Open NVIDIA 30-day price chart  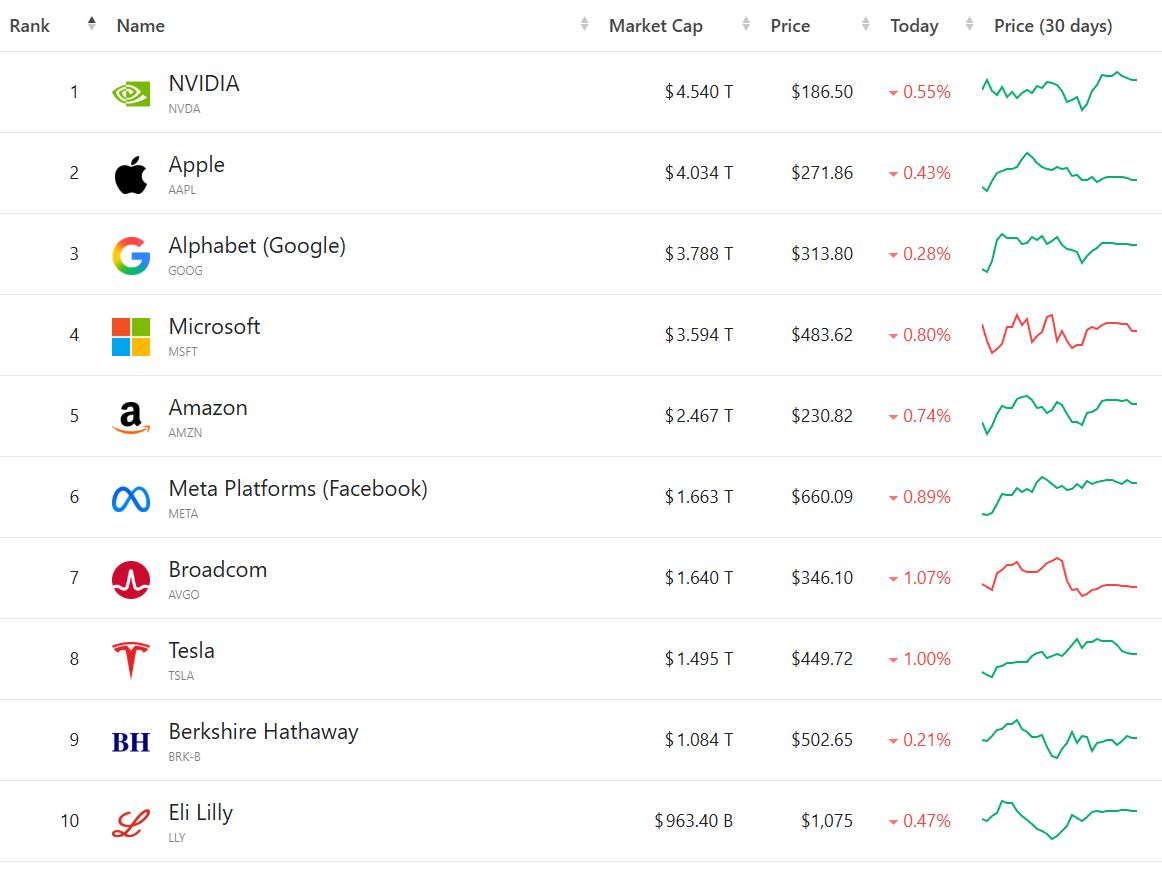point(1059,91)
